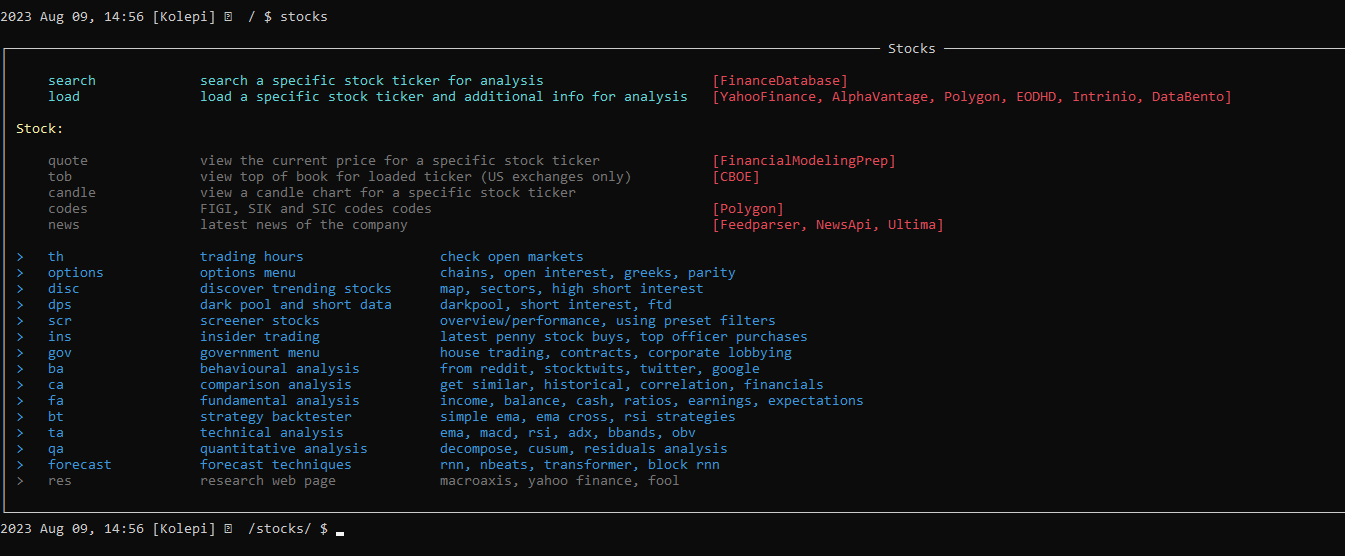Click the YahooFinance data source
The image size is (1345, 556).
coord(768,97)
